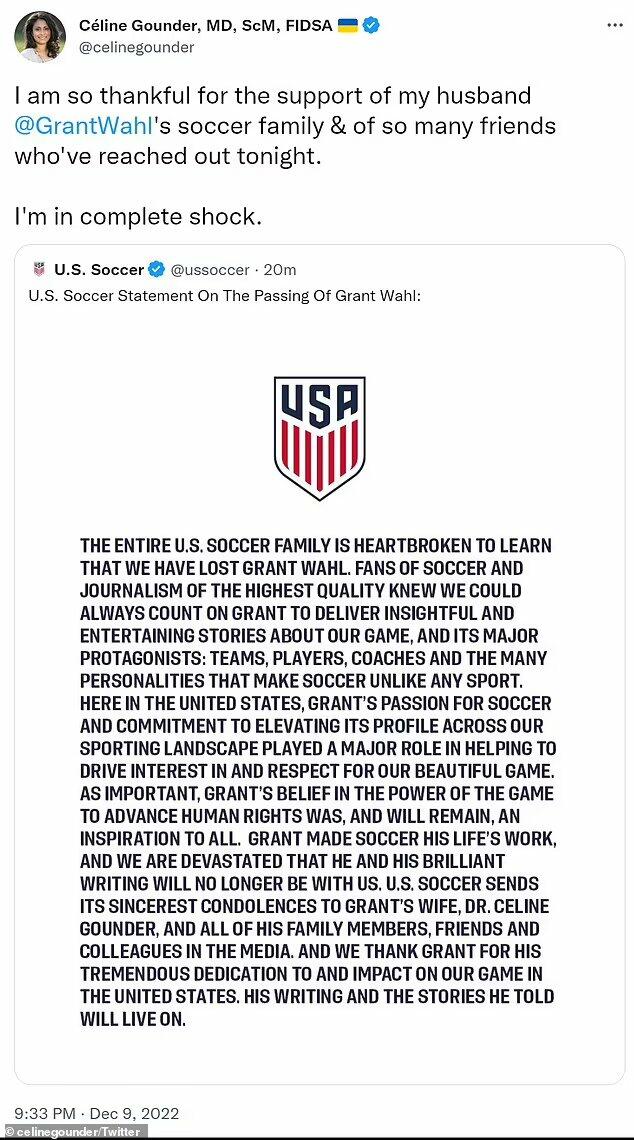This screenshot has height=1140, width=634.
Task: Click the "I am so thankful" opening tweet line
Action: pos(272,97)
